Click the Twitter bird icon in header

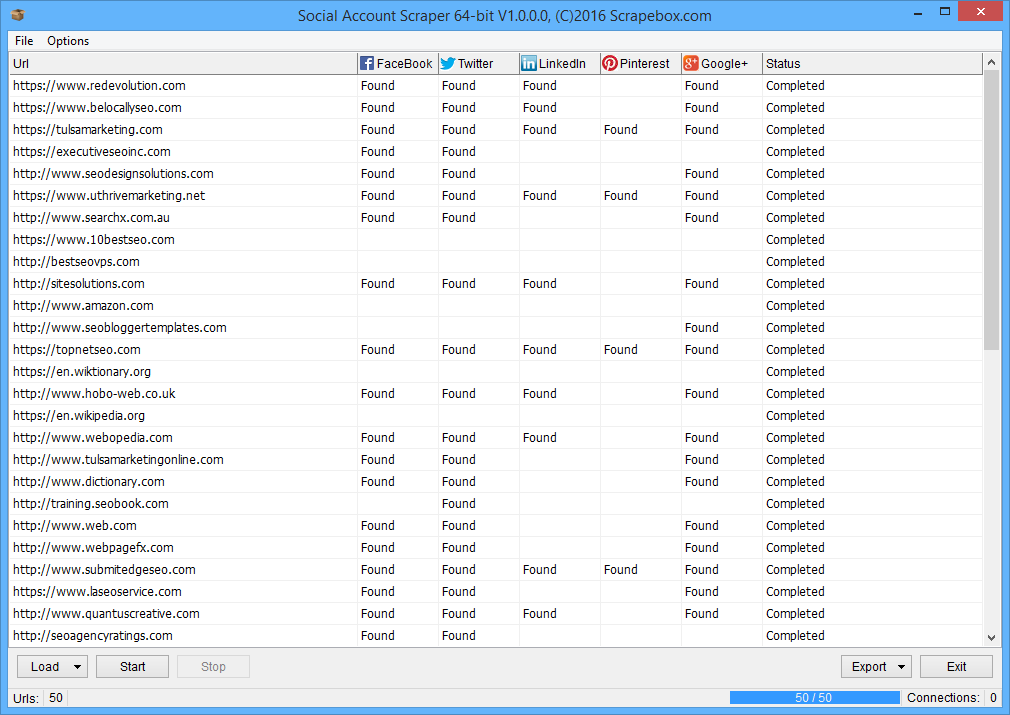[448, 64]
